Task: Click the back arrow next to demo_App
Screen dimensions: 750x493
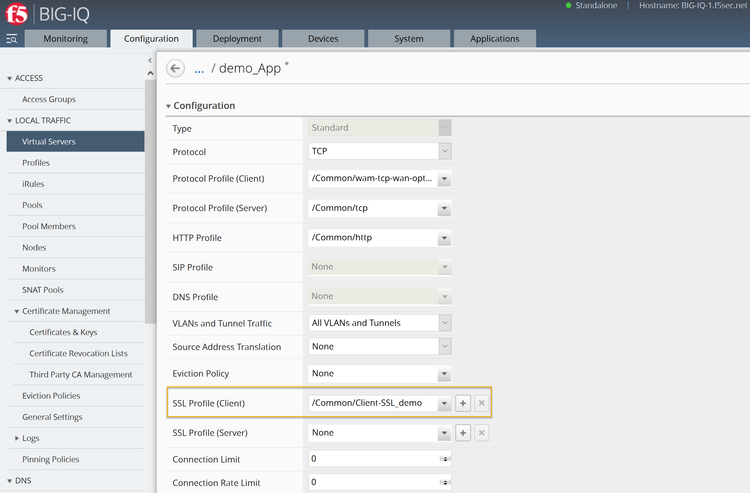Action: coord(176,69)
